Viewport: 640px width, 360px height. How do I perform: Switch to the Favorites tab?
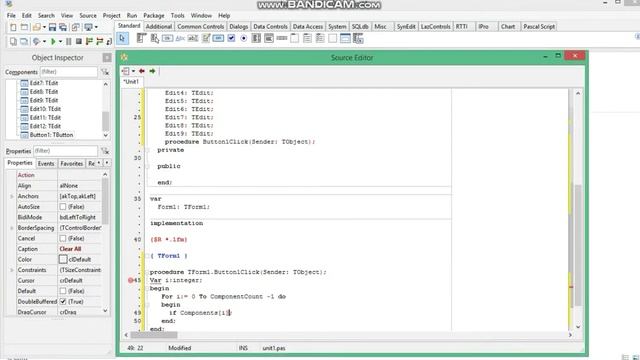(71, 163)
